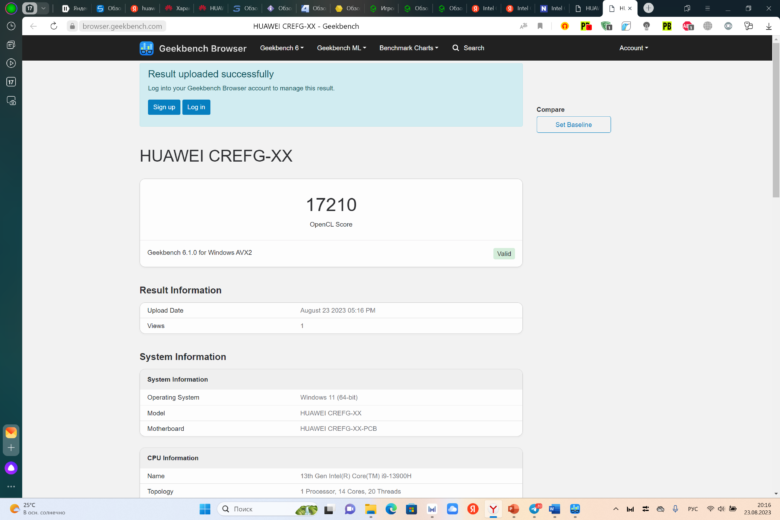Click the Geekbench app icon in taskbar
Viewport: 780px width, 520px height.
click(575, 509)
